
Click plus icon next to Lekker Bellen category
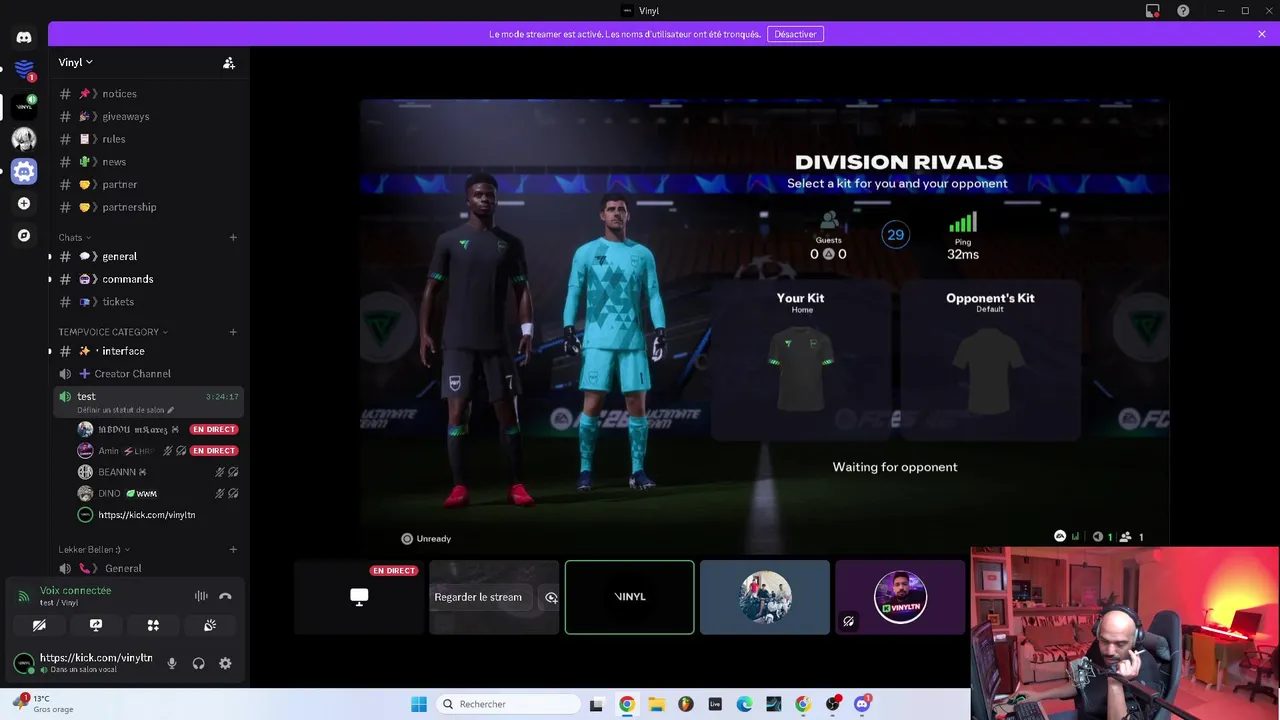point(233,549)
